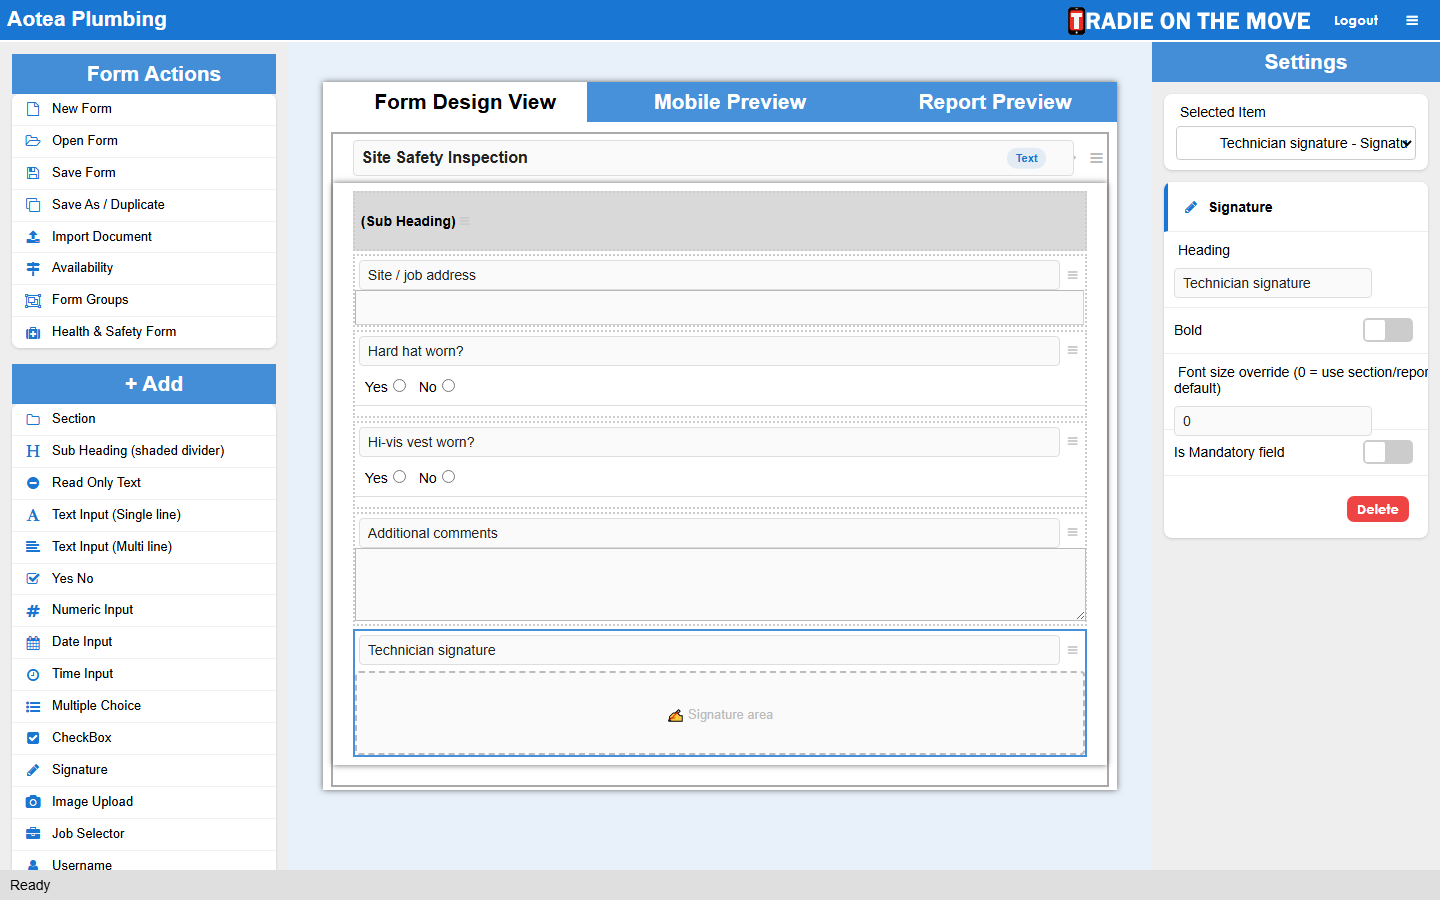Select No for Hard hat worn
The width and height of the screenshot is (1440, 900).
point(449,386)
